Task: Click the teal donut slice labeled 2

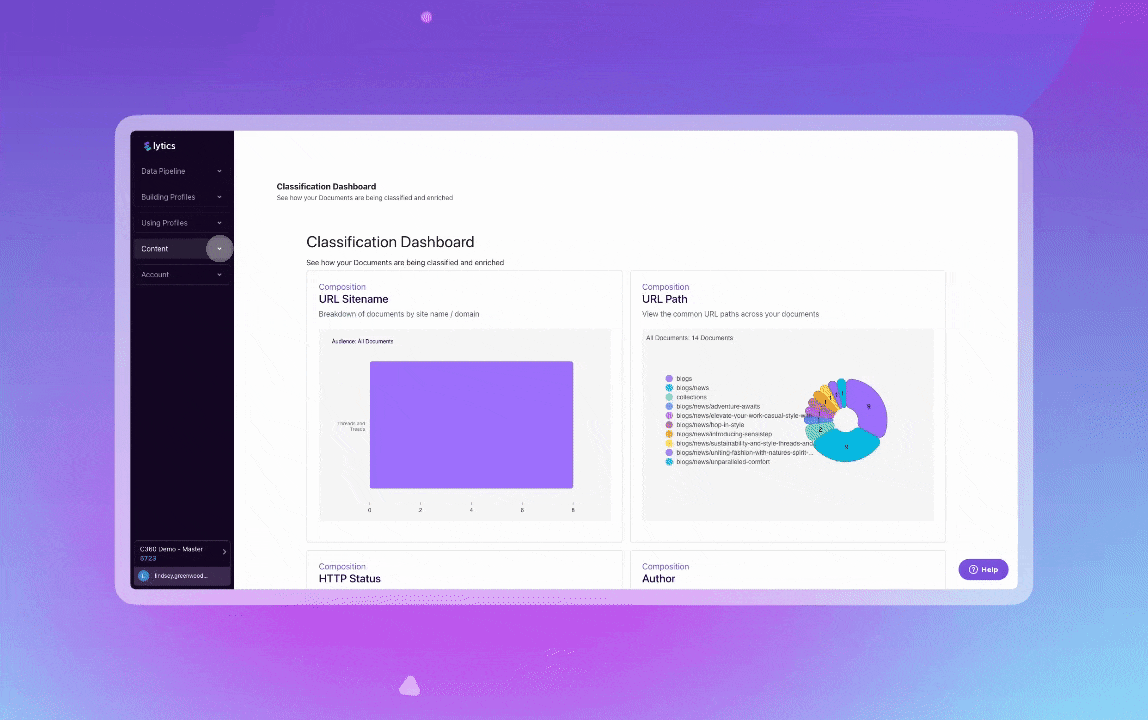Action: click(820, 429)
